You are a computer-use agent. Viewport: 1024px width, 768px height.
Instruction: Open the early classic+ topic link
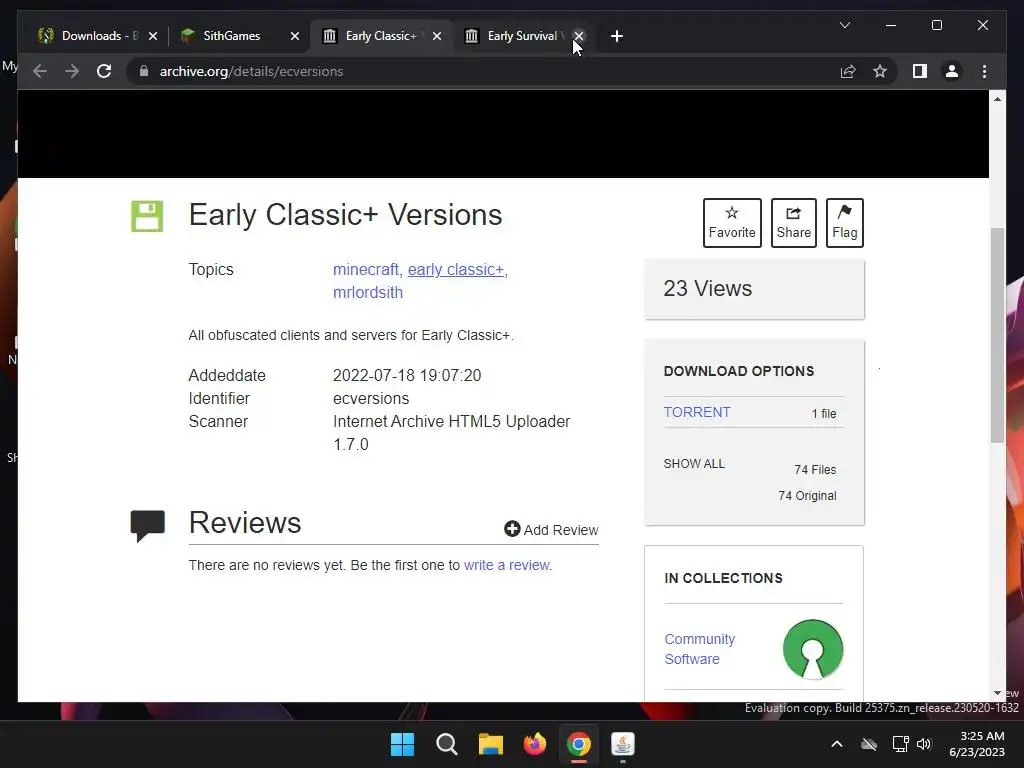click(456, 270)
